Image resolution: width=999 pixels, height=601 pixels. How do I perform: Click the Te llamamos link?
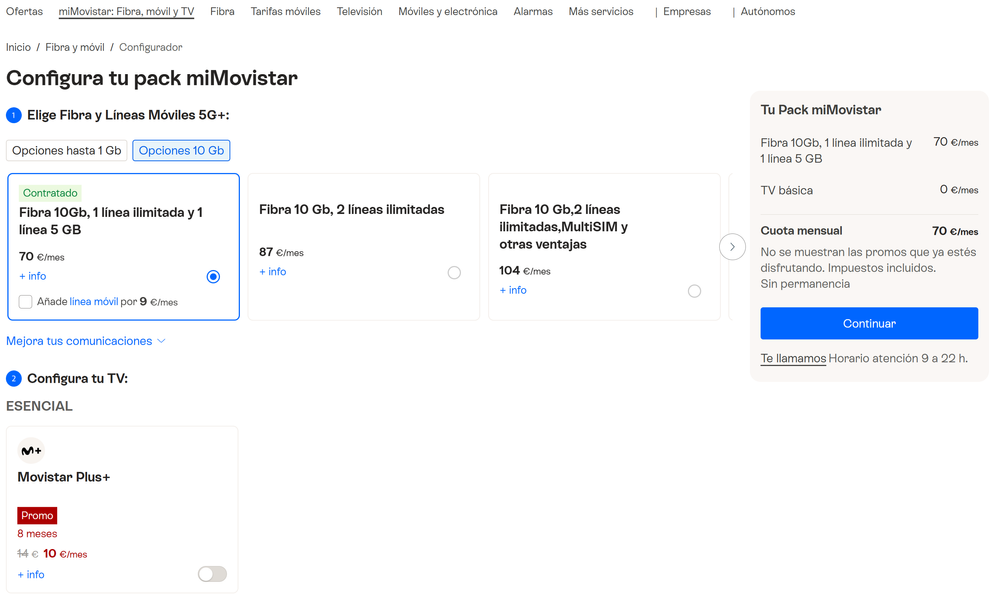click(793, 358)
